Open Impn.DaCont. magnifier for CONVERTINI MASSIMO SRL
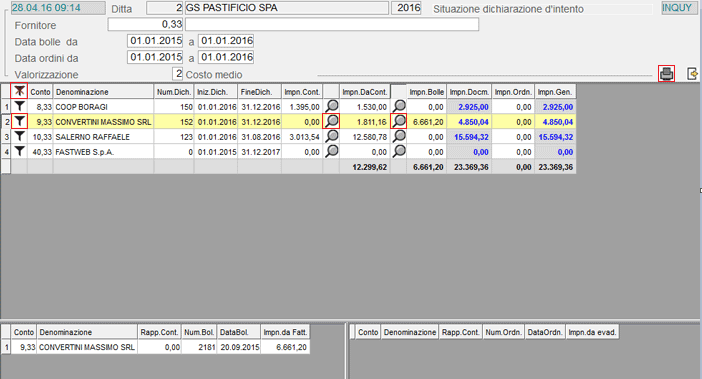 pyautogui.click(x=398, y=121)
